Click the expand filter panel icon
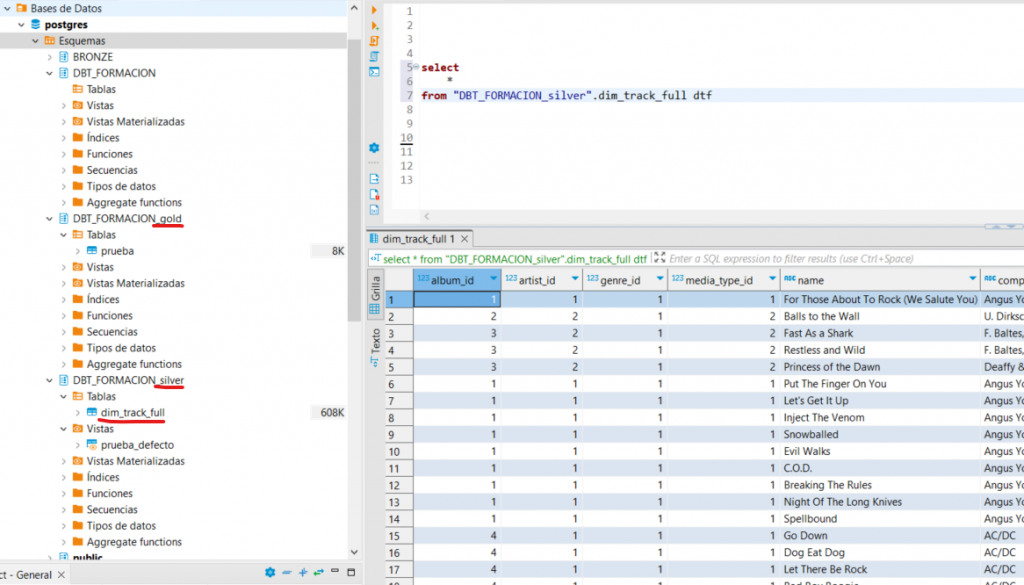This screenshot has height=585, width=1024. (x=660, y=258)
